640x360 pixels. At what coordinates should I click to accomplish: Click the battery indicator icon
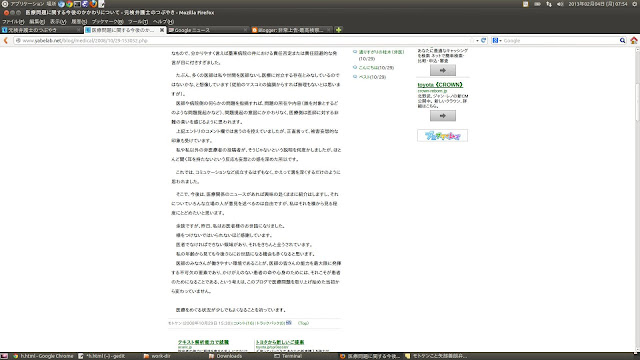point(537,4)
